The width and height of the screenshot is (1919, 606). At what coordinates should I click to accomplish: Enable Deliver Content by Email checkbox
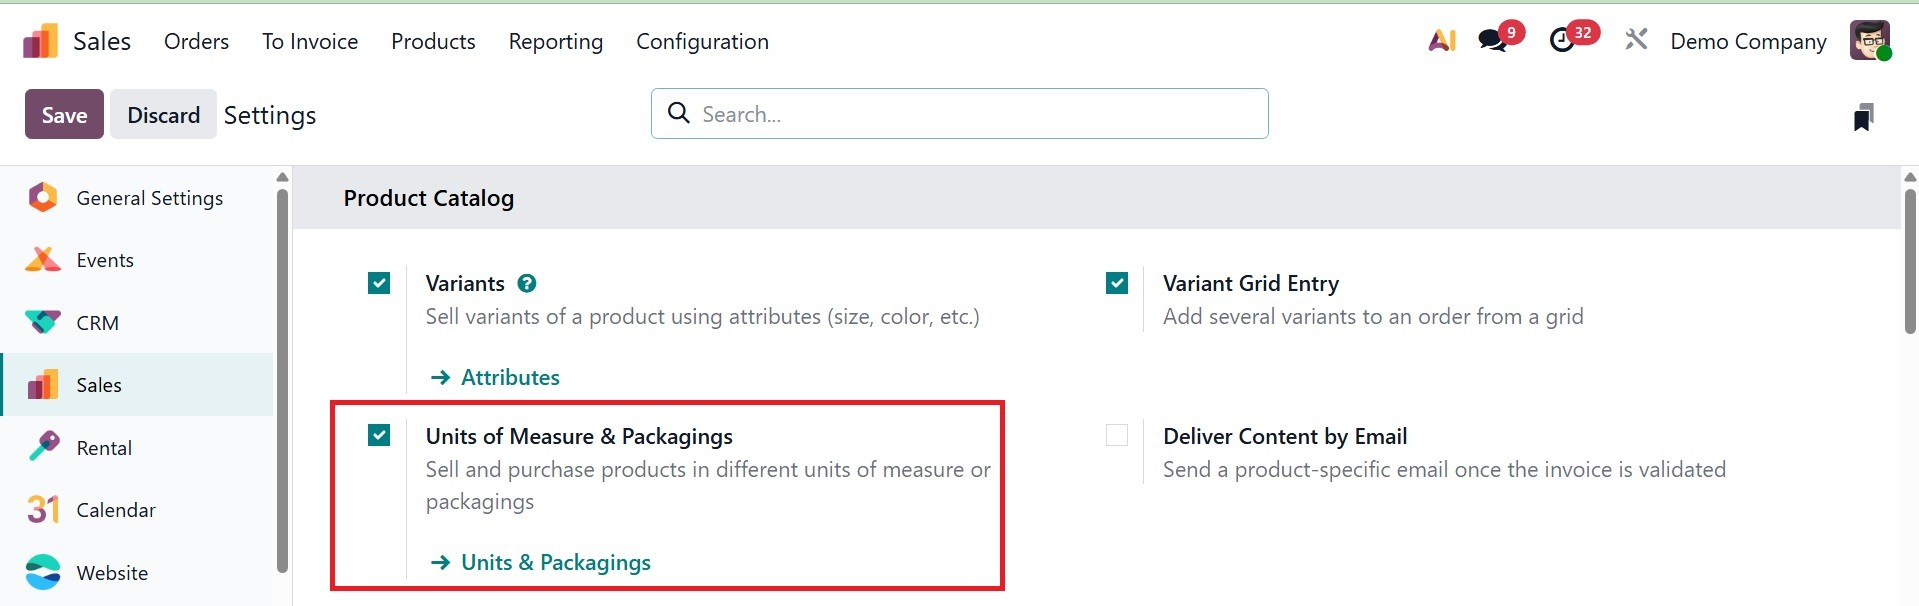pos(1117,436)
